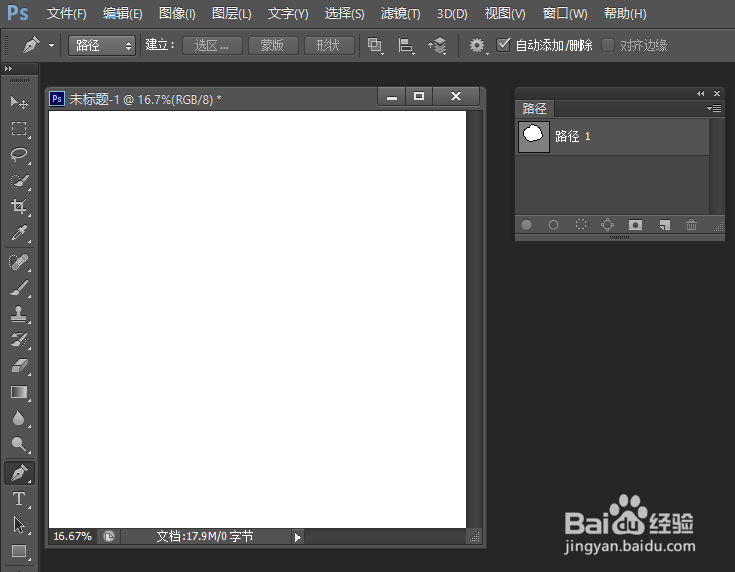Expand the status bar info arrow
The height and width of the screenshot is (572, 735).
click(298, 537)
